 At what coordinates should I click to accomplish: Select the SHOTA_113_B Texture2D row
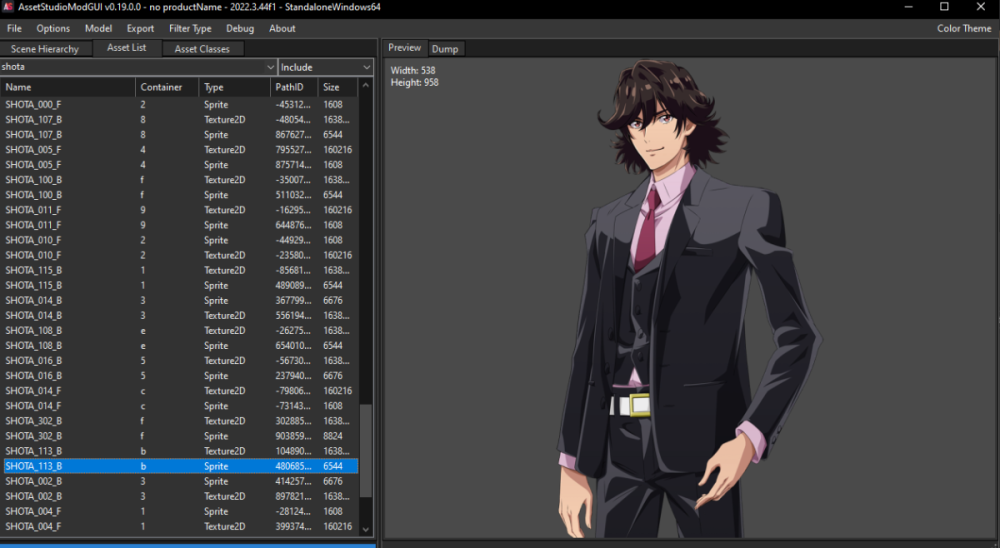tap(180, 451)
